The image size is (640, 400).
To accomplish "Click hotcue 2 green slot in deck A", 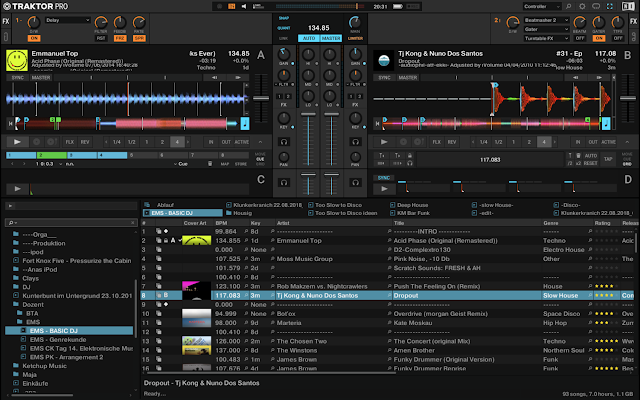I will point(52,155).
